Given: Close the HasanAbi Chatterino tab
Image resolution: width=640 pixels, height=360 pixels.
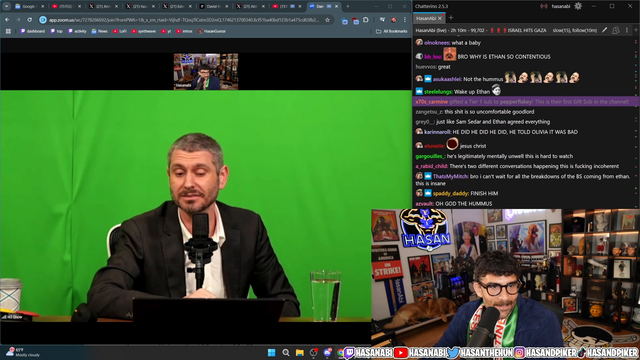Looking at the screenshot, I should 440,18.
